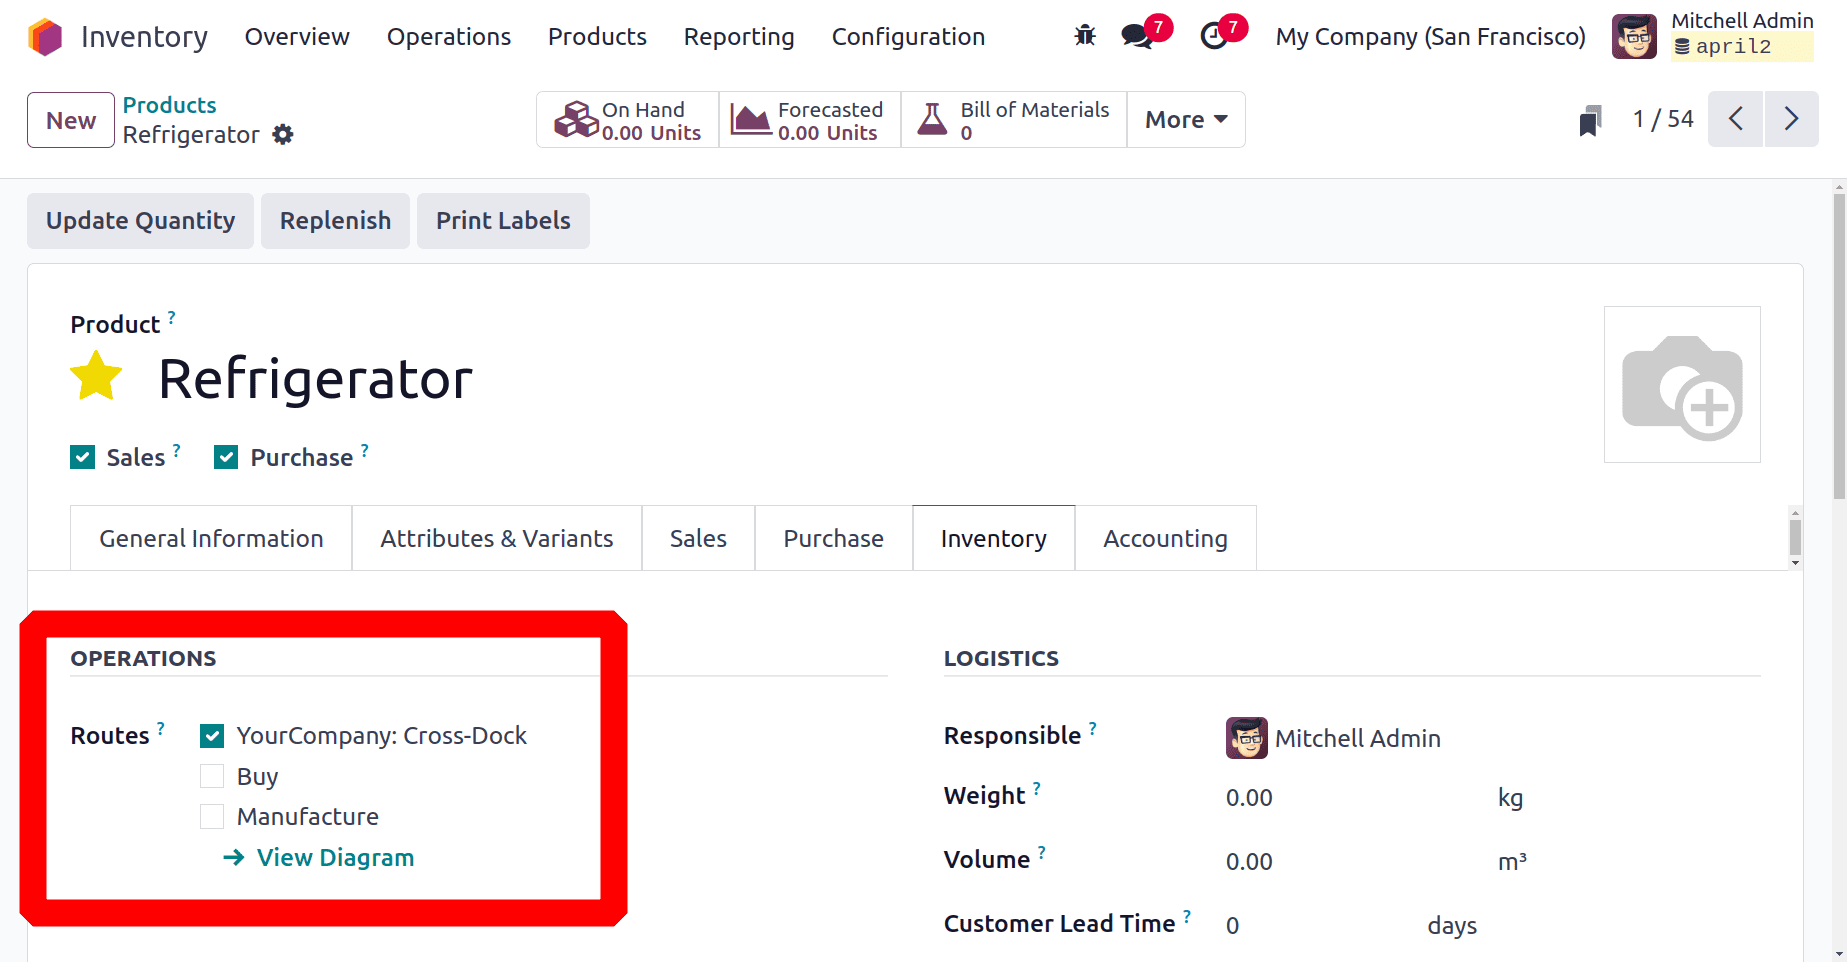The height and width of the screenshot is (962, 1847).
Task: Go to previous record arrow
Action: (x=1735, y=119)
